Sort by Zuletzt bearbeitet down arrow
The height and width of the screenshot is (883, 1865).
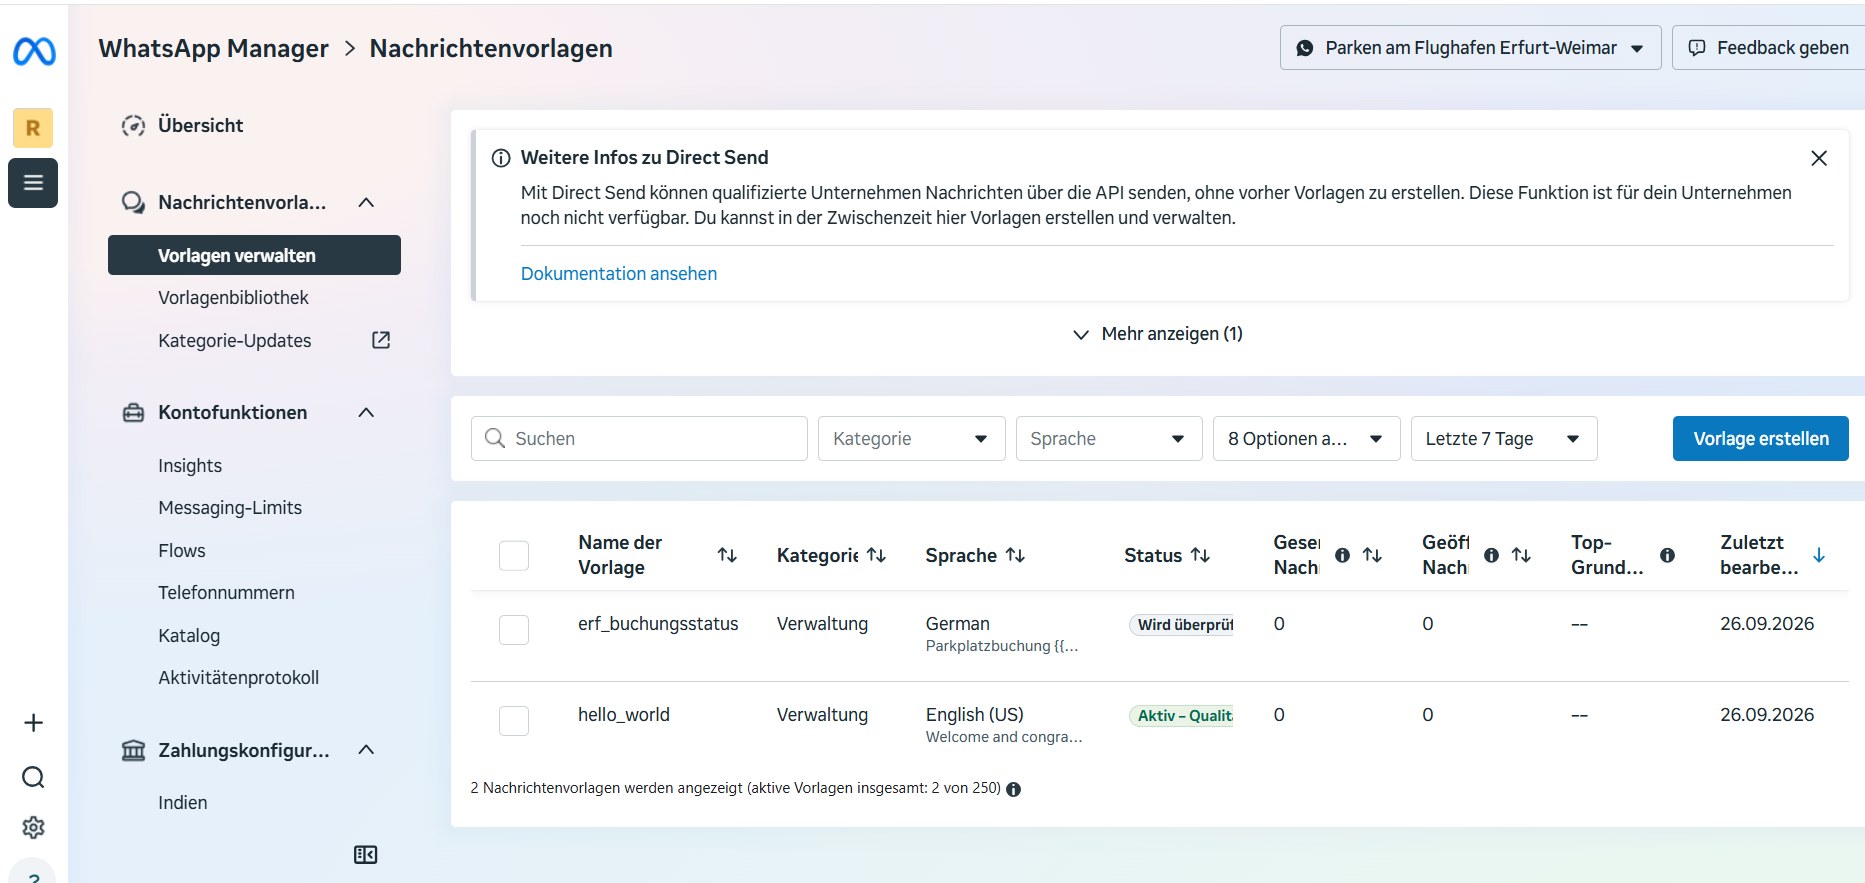(1819, 555)
